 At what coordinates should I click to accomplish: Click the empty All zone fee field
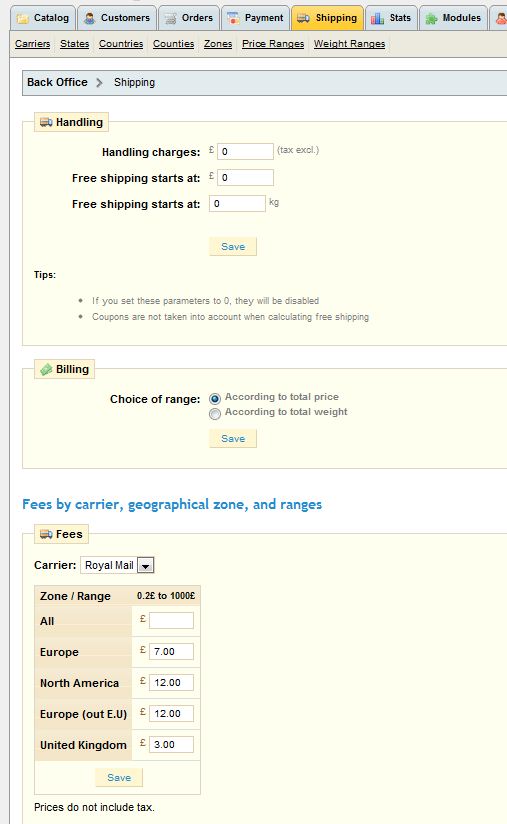tap(171, 621)
